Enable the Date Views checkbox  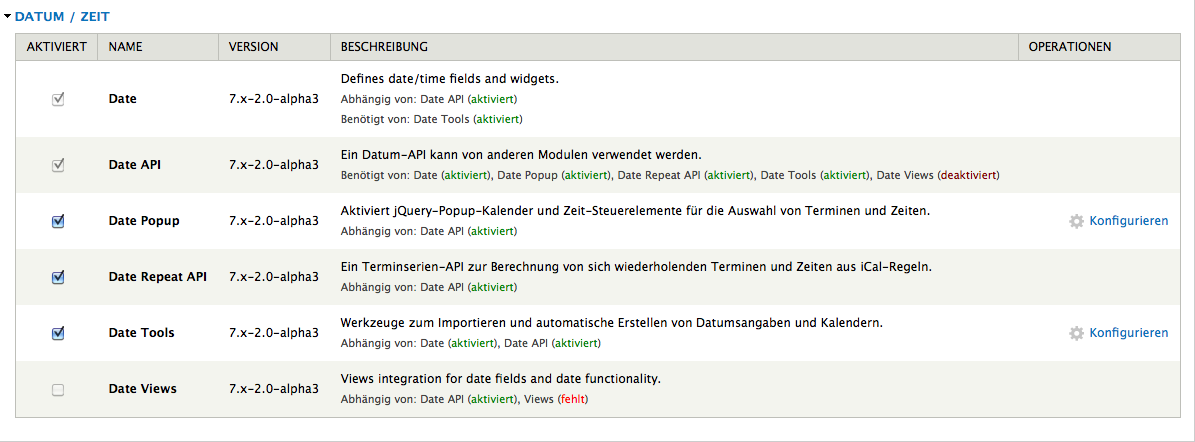(58, 389)
